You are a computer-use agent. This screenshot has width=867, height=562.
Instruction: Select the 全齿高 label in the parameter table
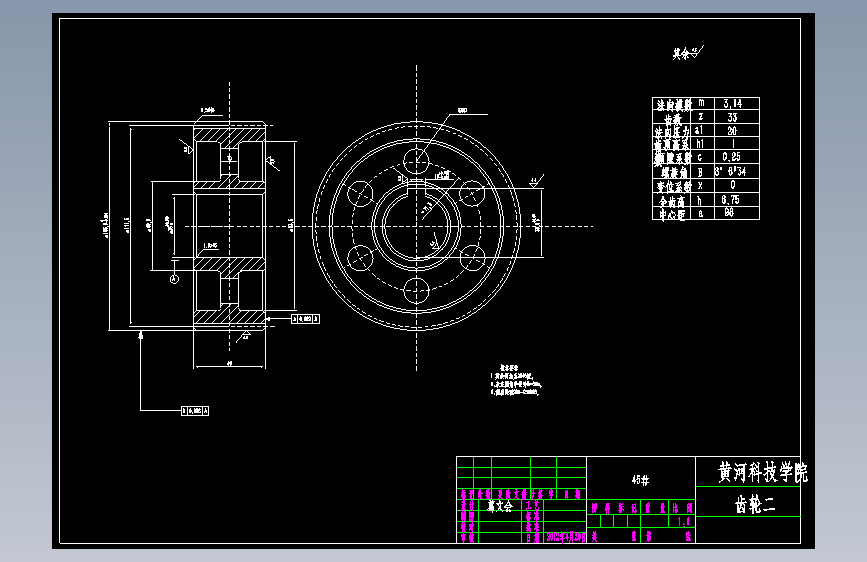coord(672,201)
